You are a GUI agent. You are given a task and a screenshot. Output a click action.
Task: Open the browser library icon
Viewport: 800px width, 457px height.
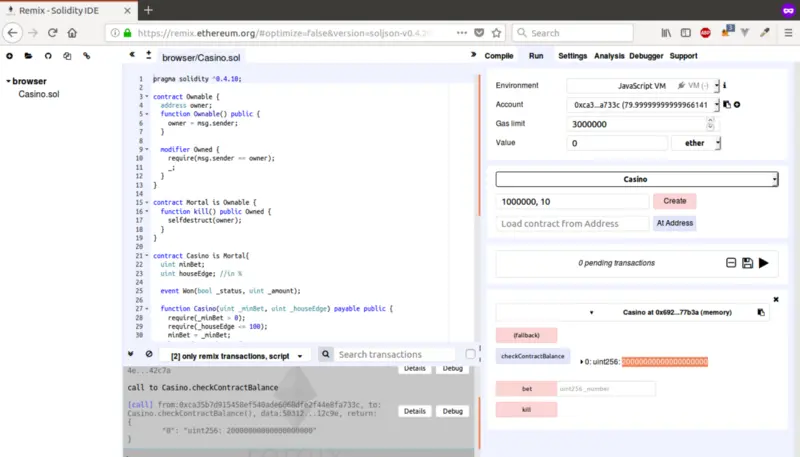(666, 33)
